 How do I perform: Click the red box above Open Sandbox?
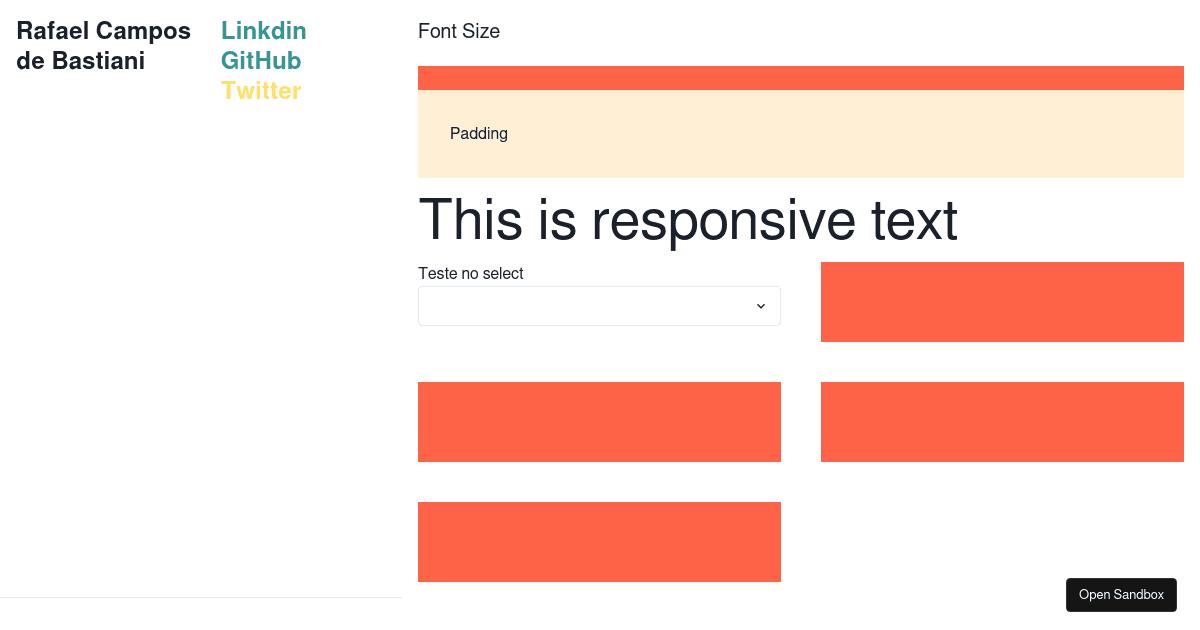1002,422
